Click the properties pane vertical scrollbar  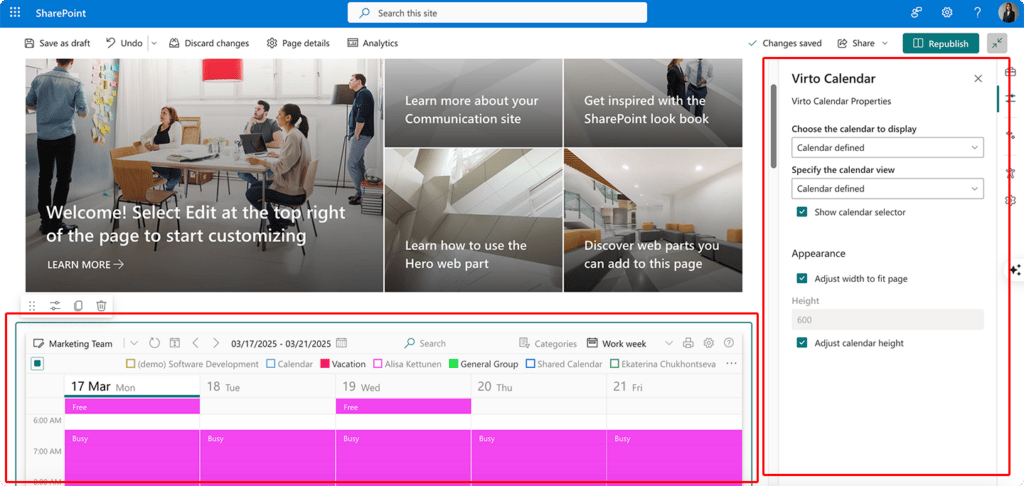[x=774, y=126]
